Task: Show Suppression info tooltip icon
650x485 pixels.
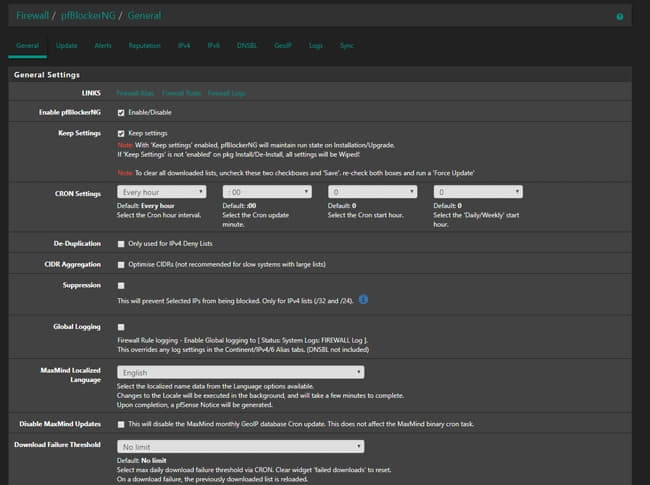Action: click(363, 299)
